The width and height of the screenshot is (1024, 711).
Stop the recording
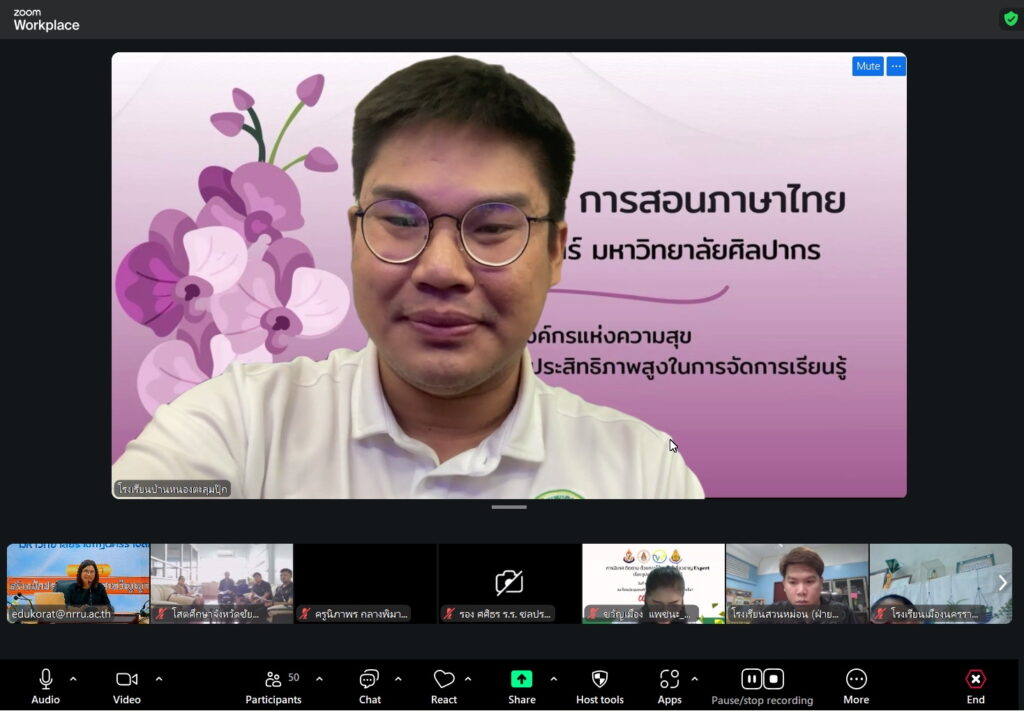click(x=774, y=679)
